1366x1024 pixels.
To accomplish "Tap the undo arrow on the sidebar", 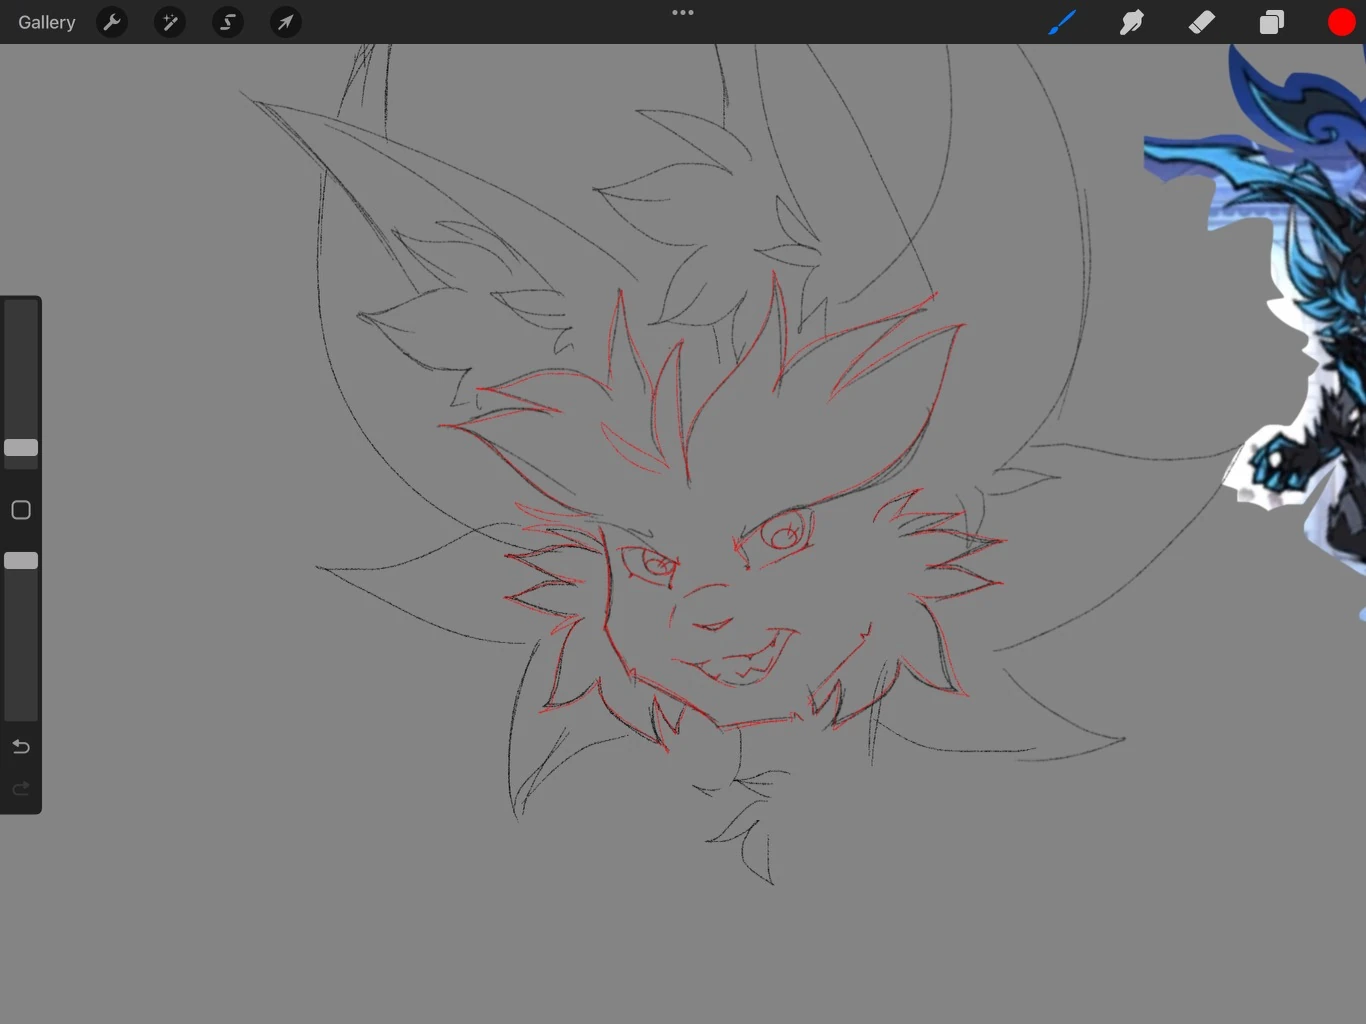I will (x=20, y=746).
